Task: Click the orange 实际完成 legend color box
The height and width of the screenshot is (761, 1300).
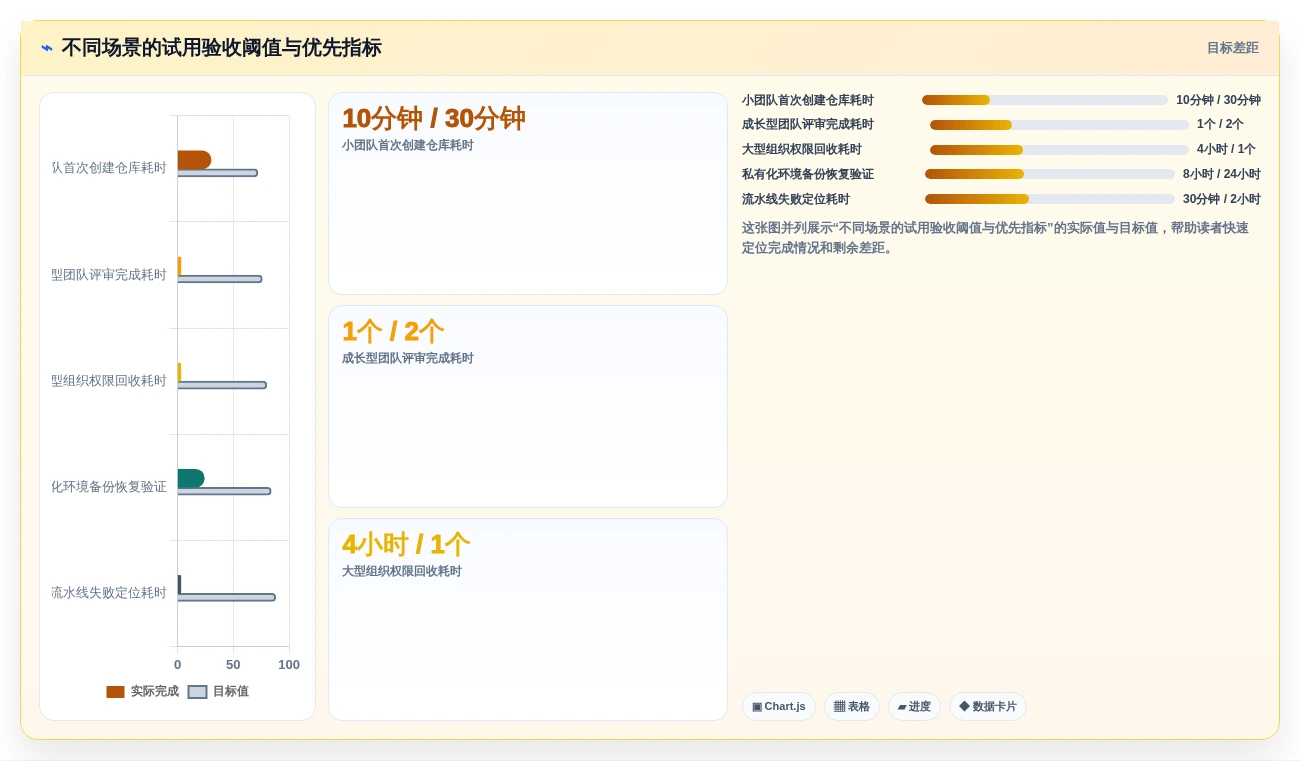Action: (x=115, y=692)
